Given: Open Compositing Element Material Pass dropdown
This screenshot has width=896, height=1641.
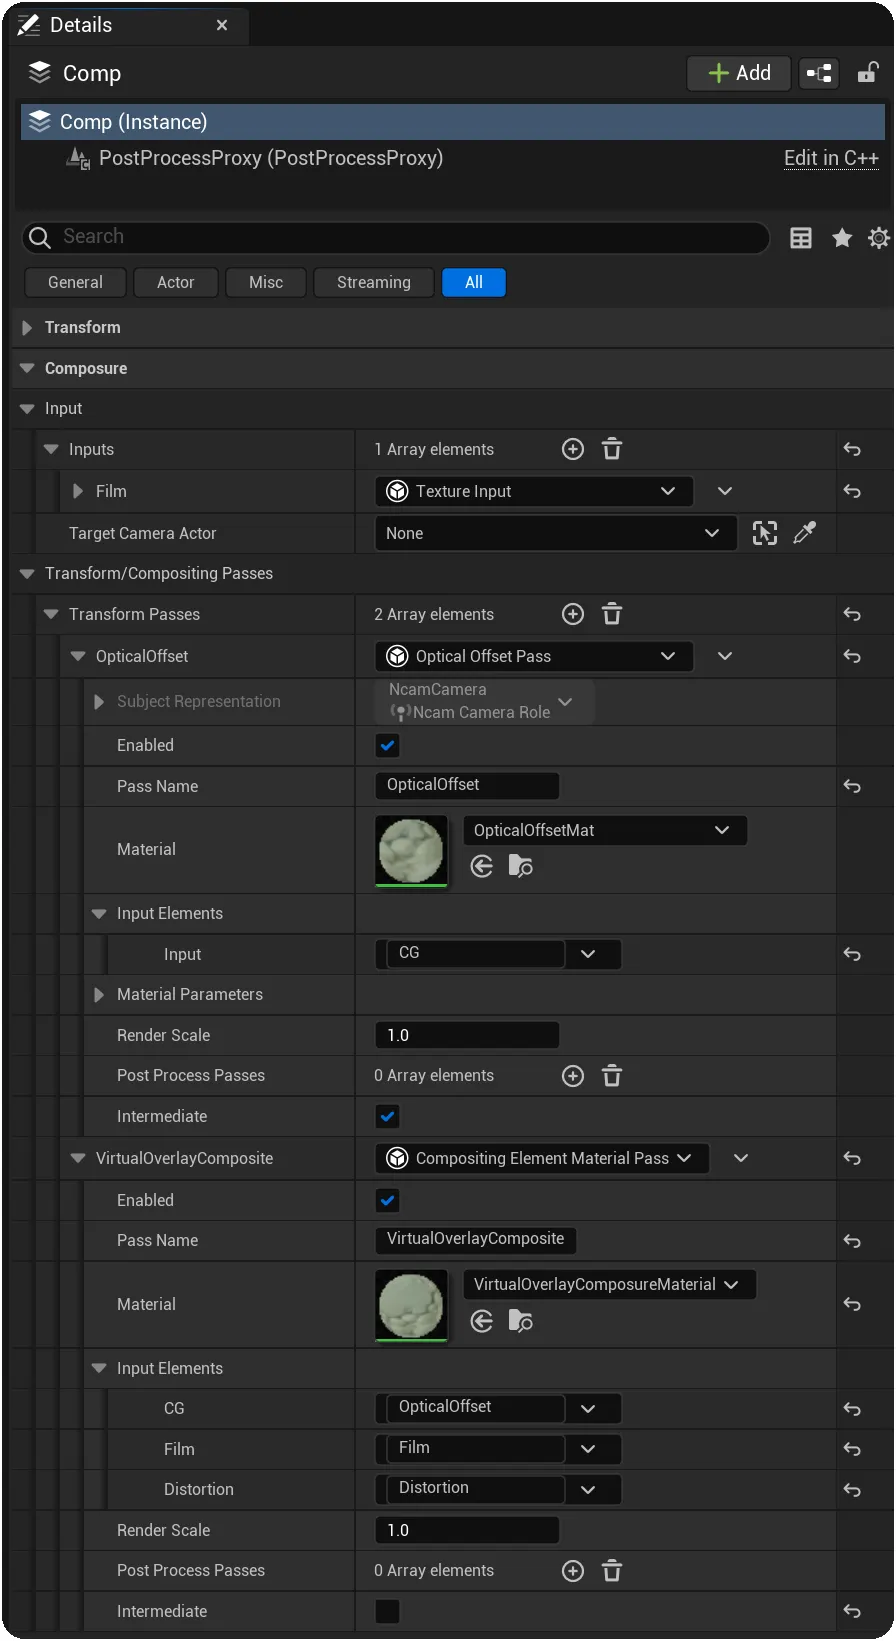Looking at the screenshot, I should pyautogui.click(x=542, y=1158).
